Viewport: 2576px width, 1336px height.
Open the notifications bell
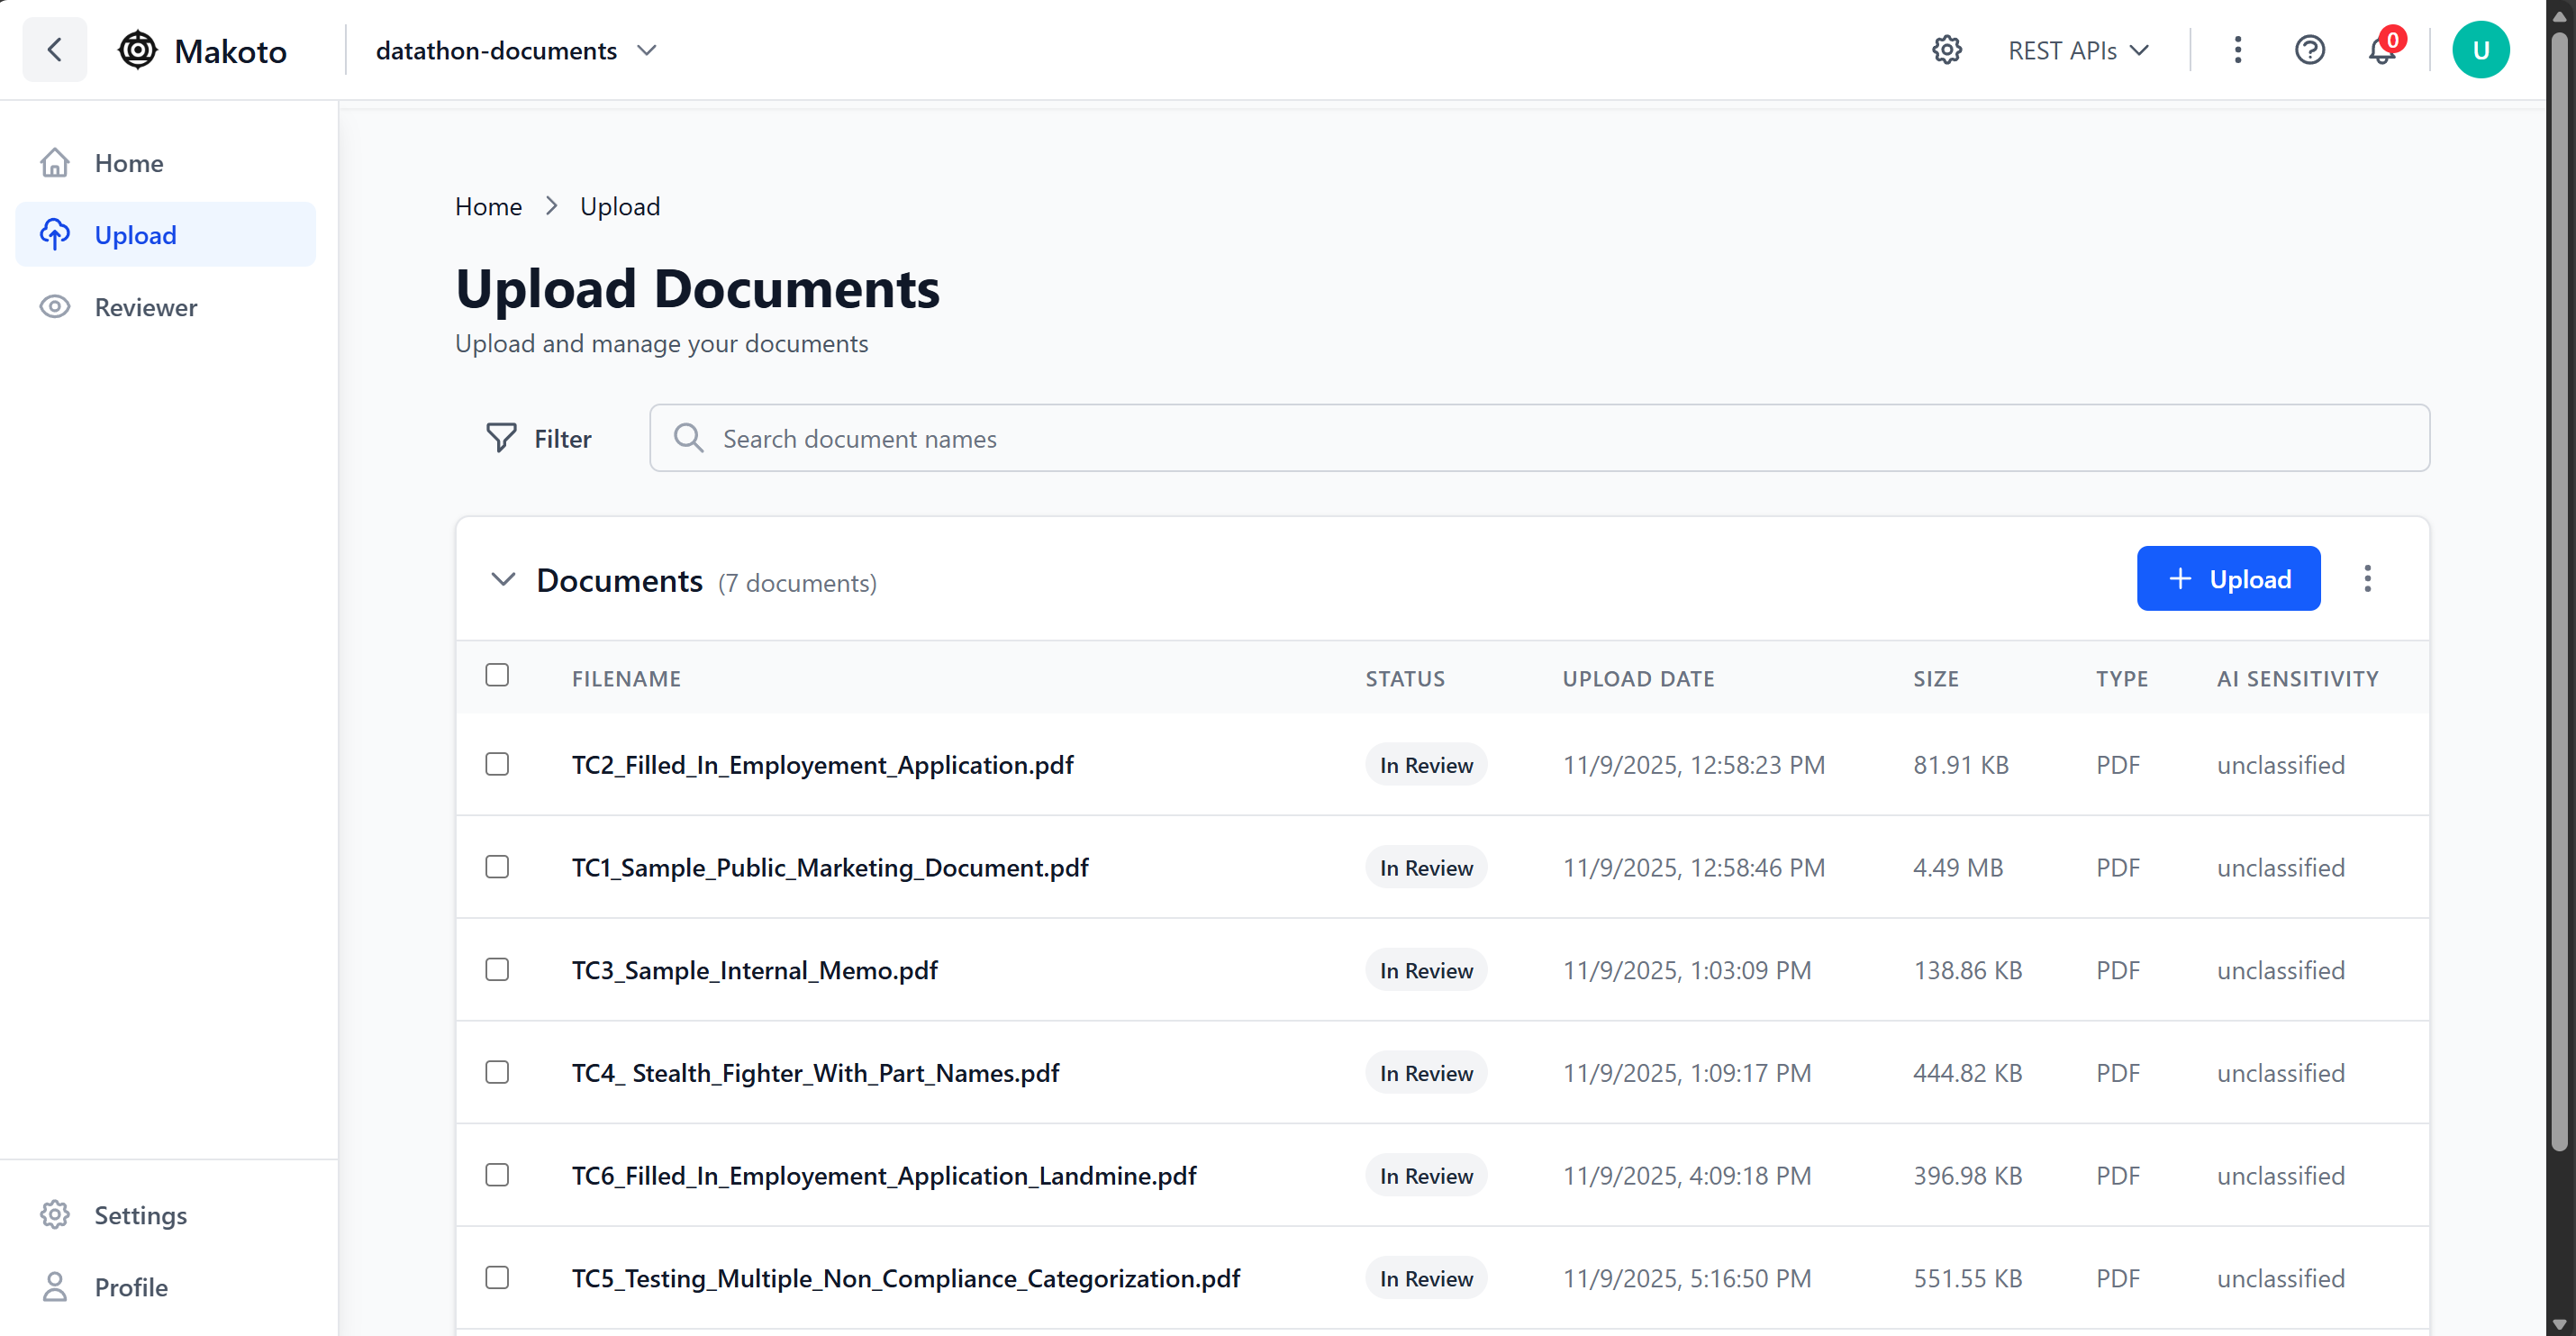click(x=2382, y=50)
